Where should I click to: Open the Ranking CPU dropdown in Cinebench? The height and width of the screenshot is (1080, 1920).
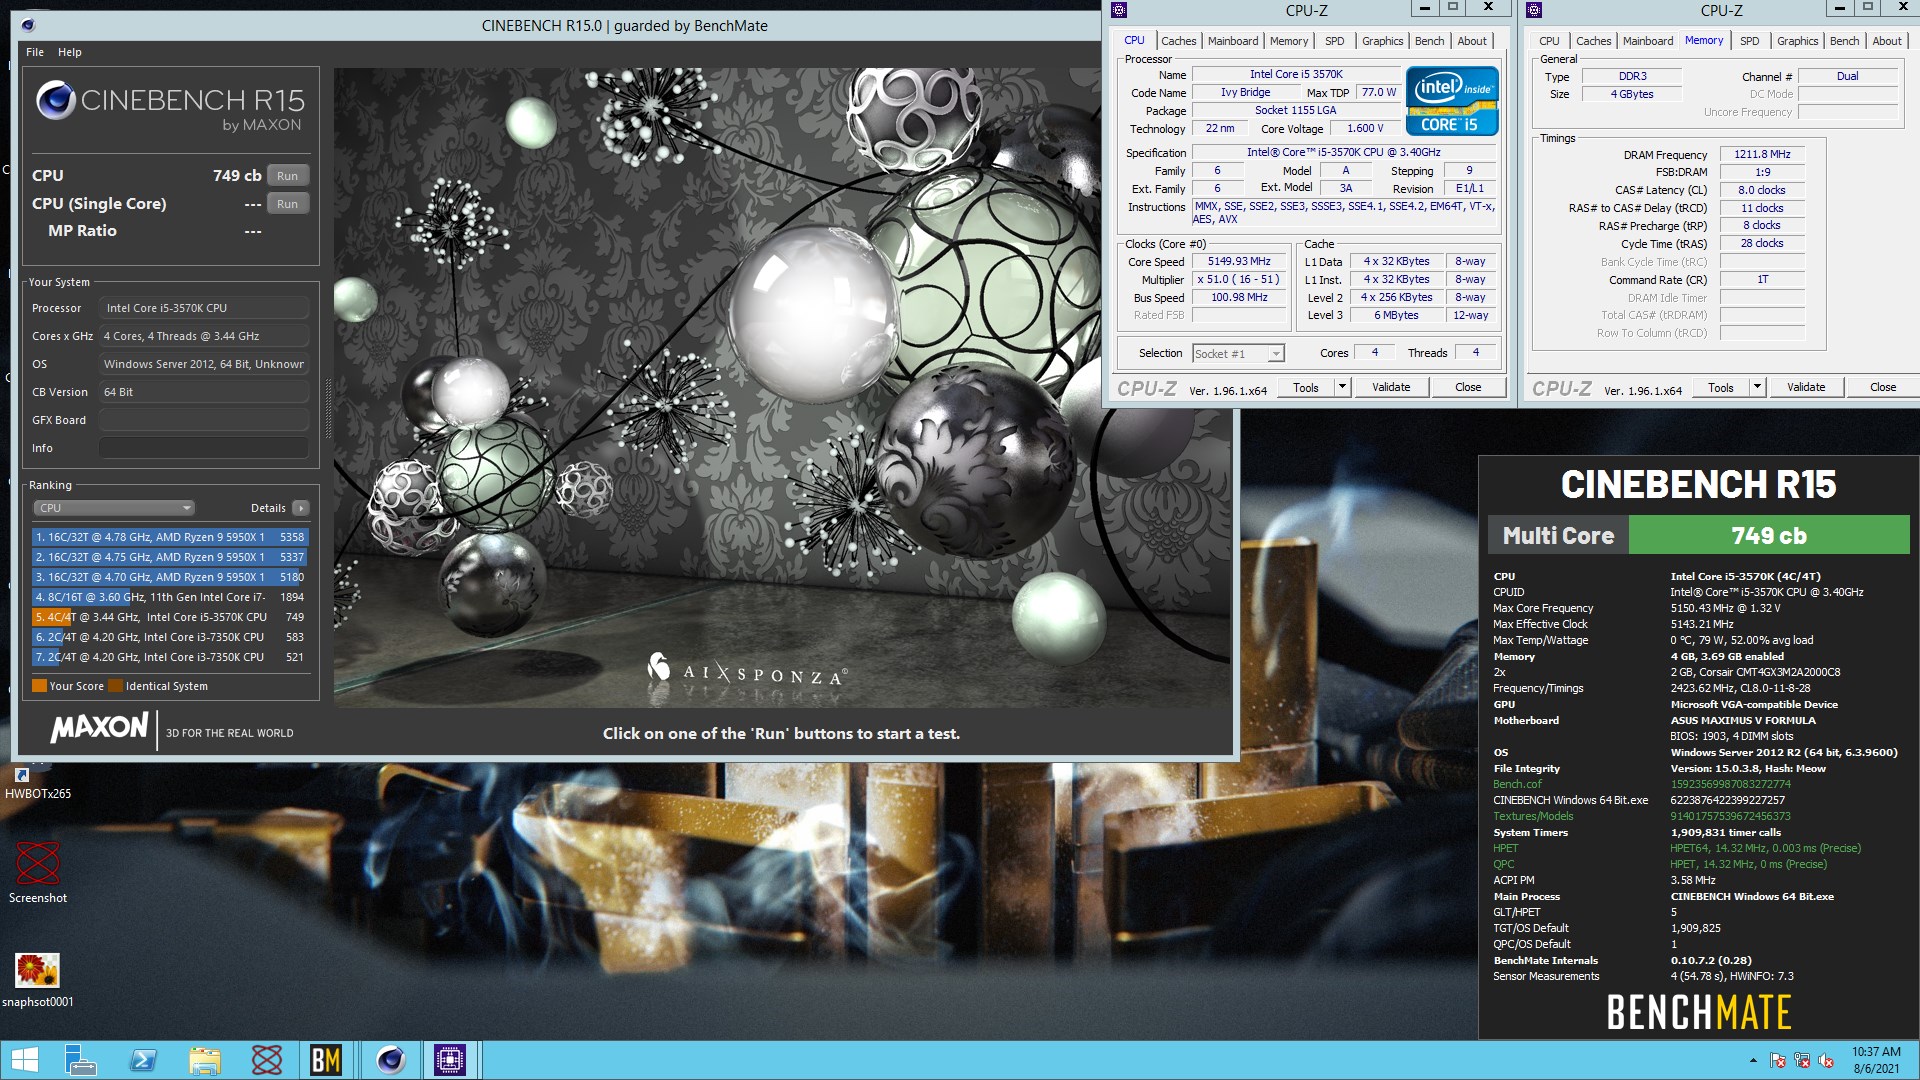click(x=114, y=508)
